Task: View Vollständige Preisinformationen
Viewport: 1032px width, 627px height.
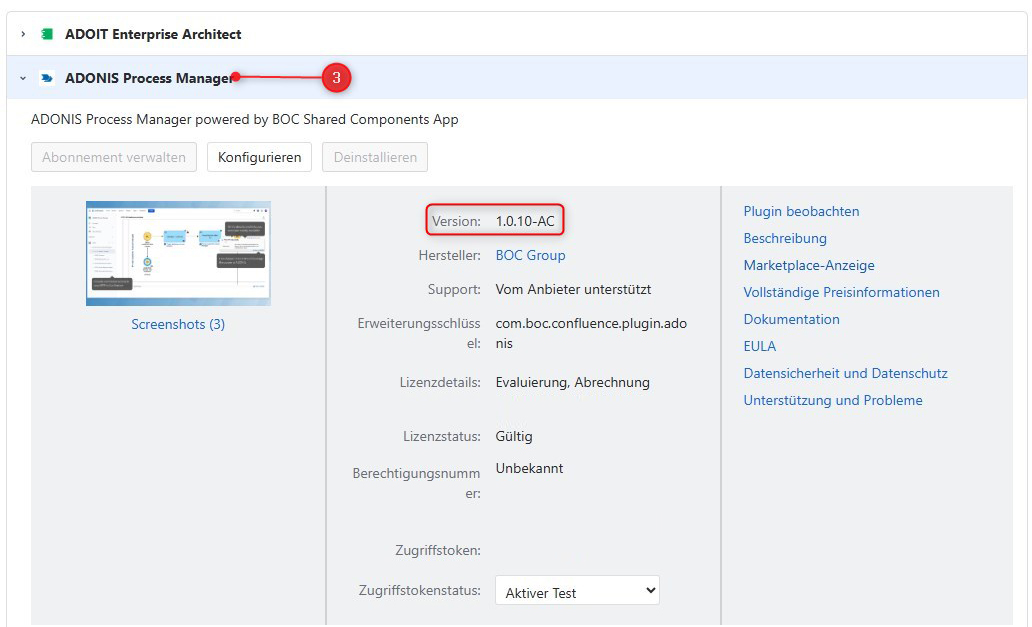Action: tap(841, 292)
